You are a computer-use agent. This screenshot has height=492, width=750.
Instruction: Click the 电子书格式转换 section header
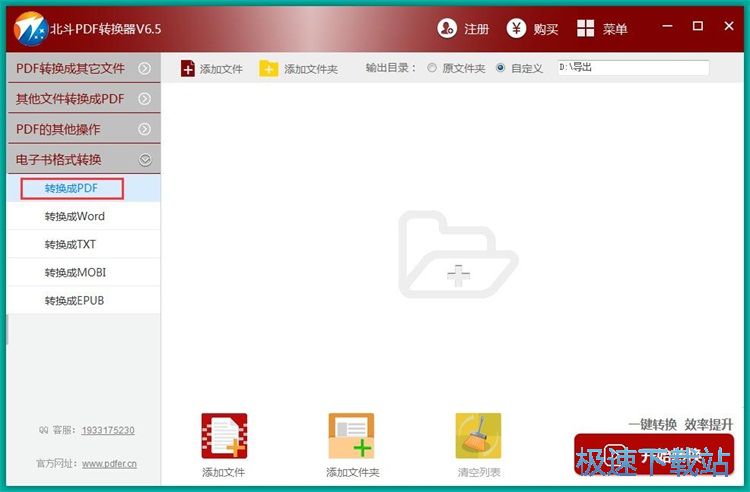point(84,160)
